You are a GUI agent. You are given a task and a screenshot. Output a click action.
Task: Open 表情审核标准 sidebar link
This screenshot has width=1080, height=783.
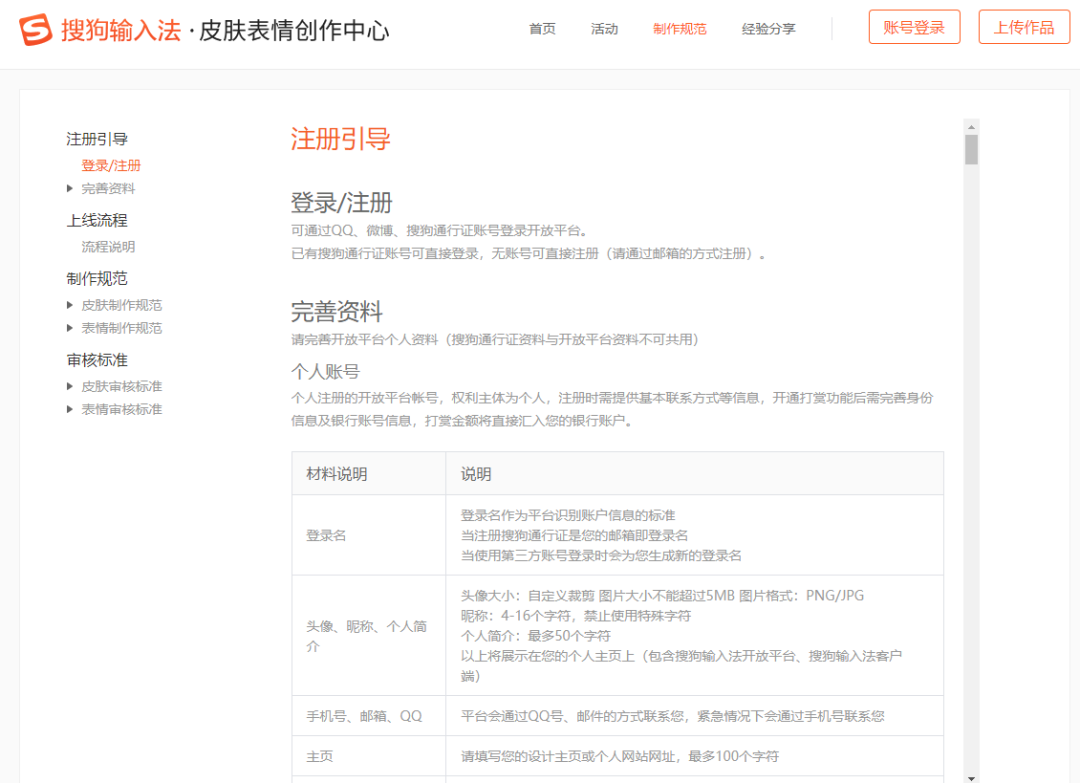click(122, 409)
